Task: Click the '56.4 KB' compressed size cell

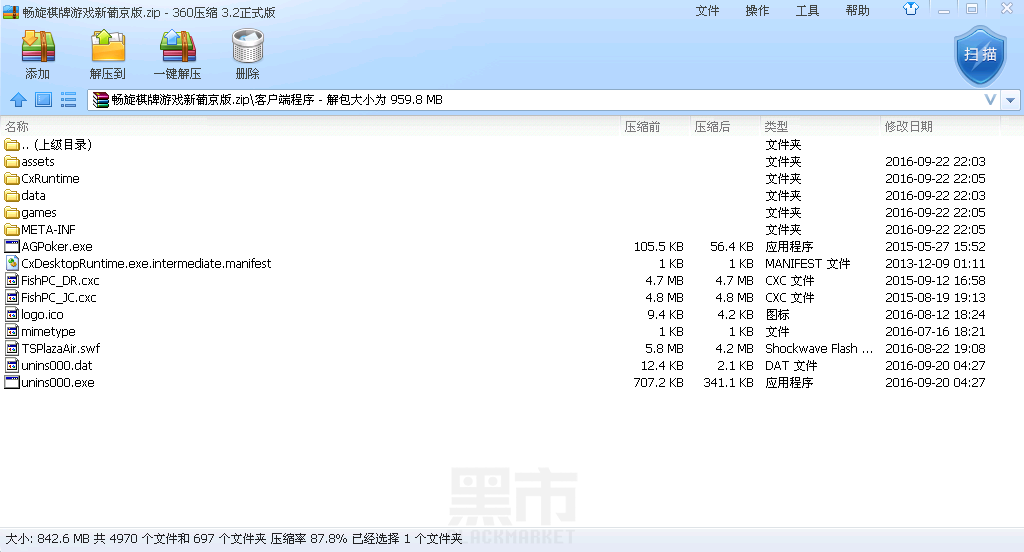Action: pyautogui.click(x=731, y=246)
